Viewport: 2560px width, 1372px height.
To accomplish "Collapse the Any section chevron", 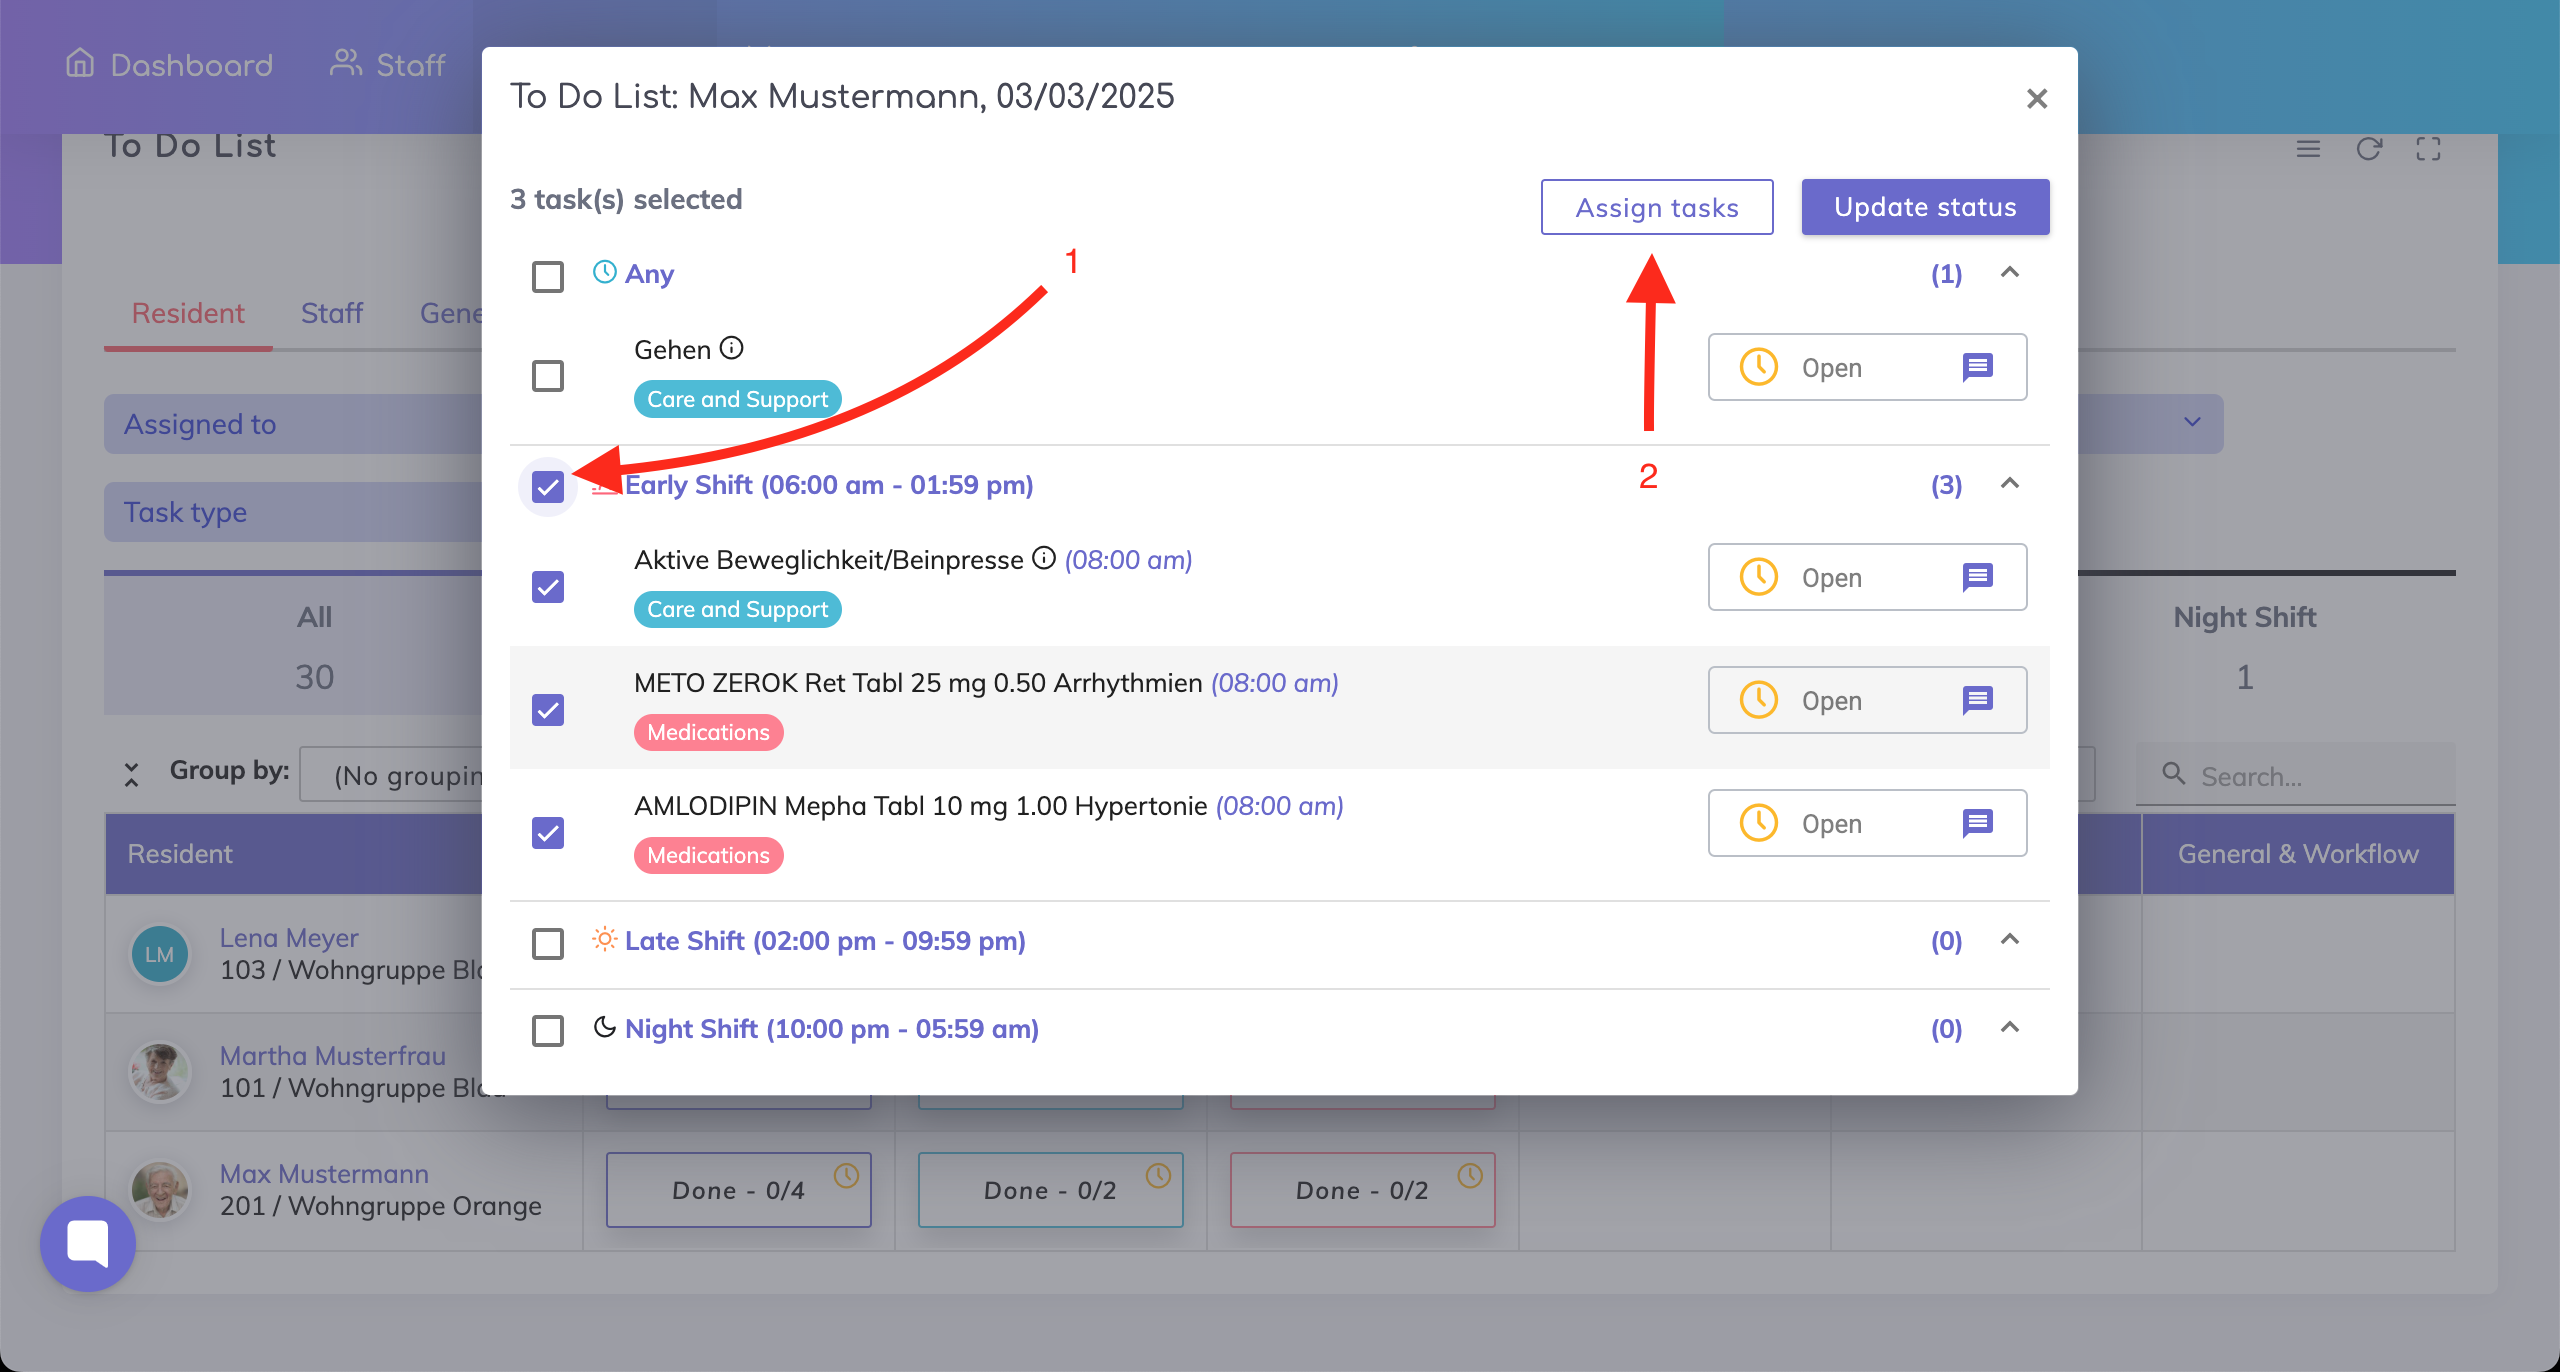I will click(x=2010, y=272).
